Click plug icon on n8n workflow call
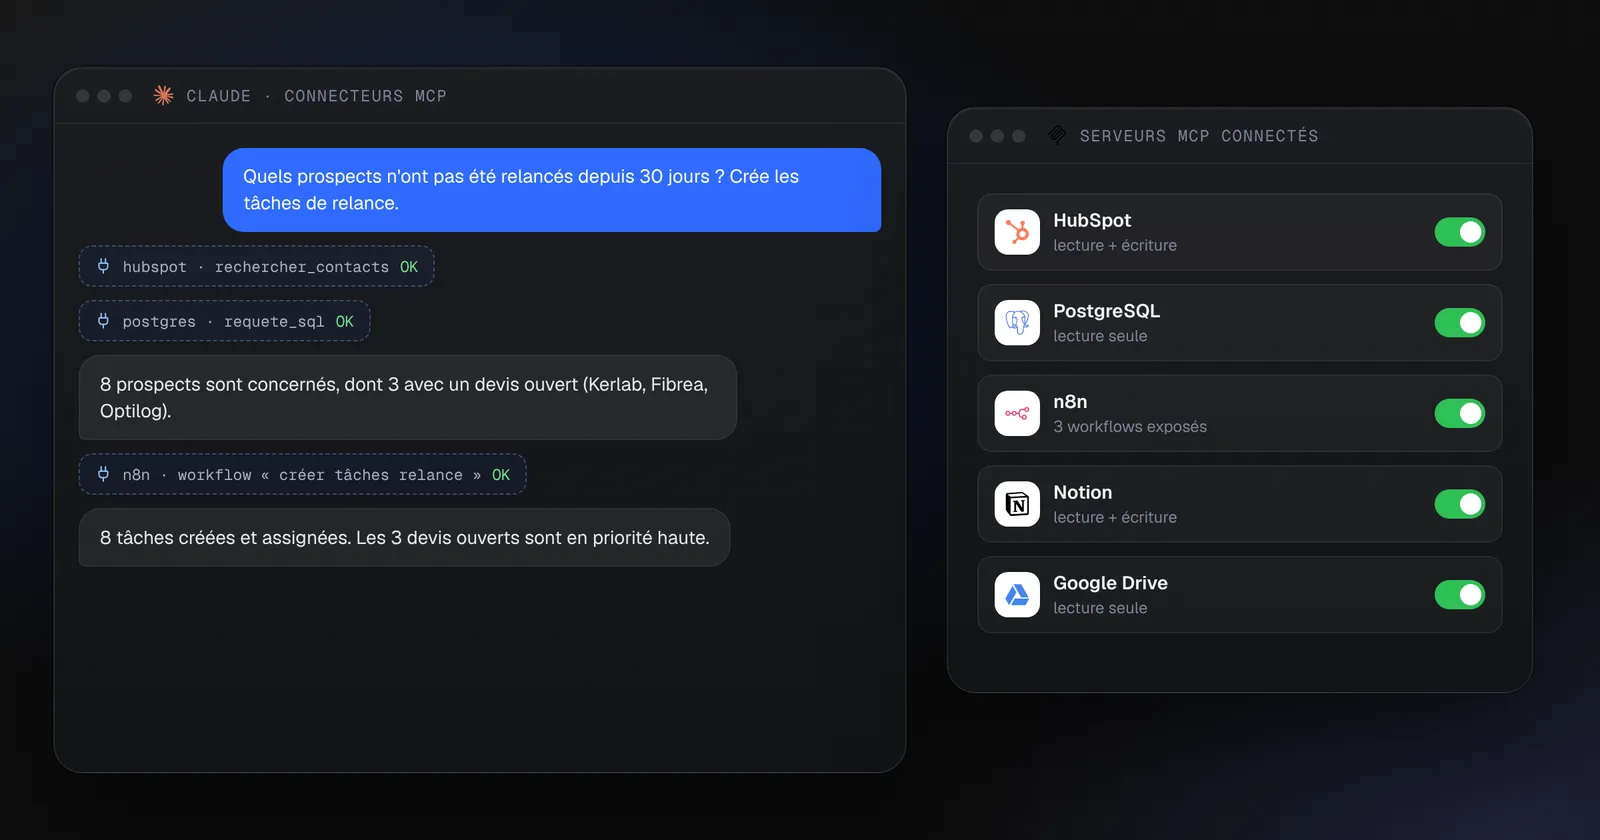 pos(103,474)
